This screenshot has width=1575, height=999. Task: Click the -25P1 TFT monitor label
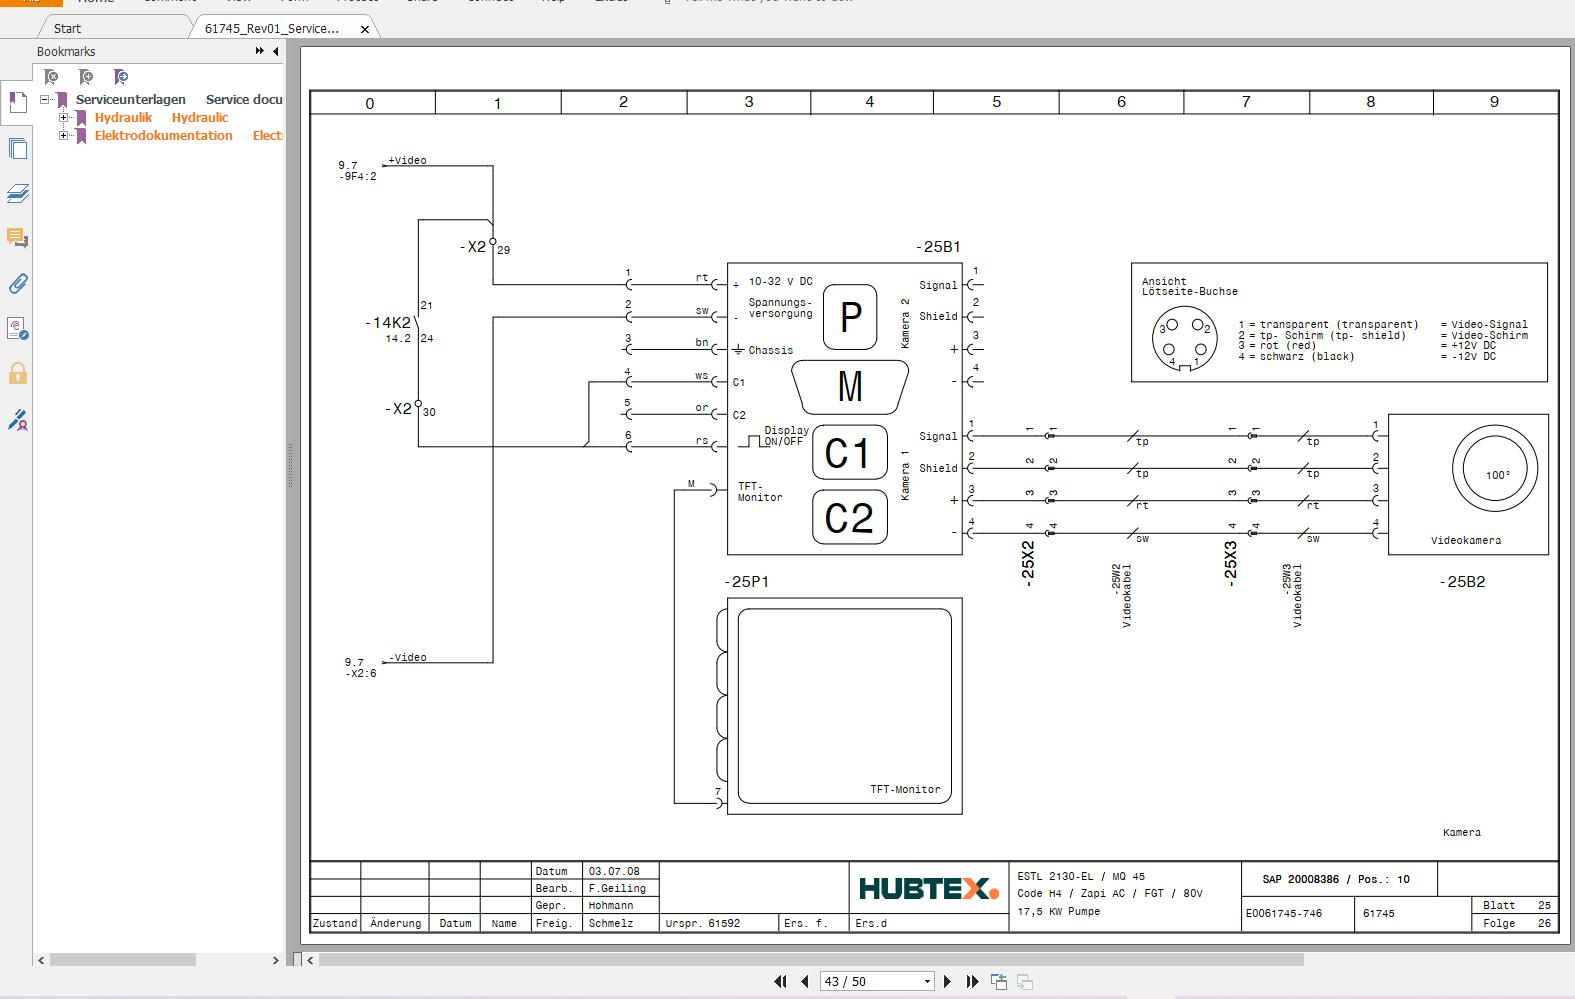click(x=746, y=582)
